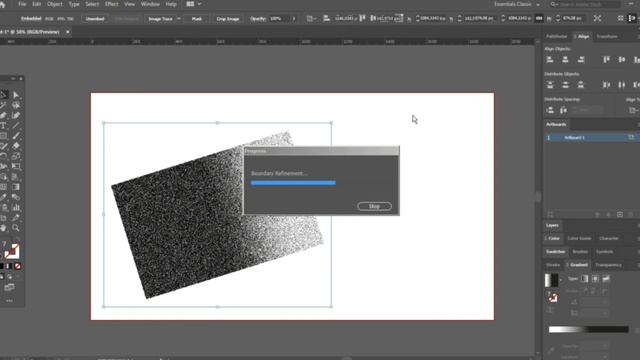
Task: Select the Type tool
Action: click(x=4, y=126)
